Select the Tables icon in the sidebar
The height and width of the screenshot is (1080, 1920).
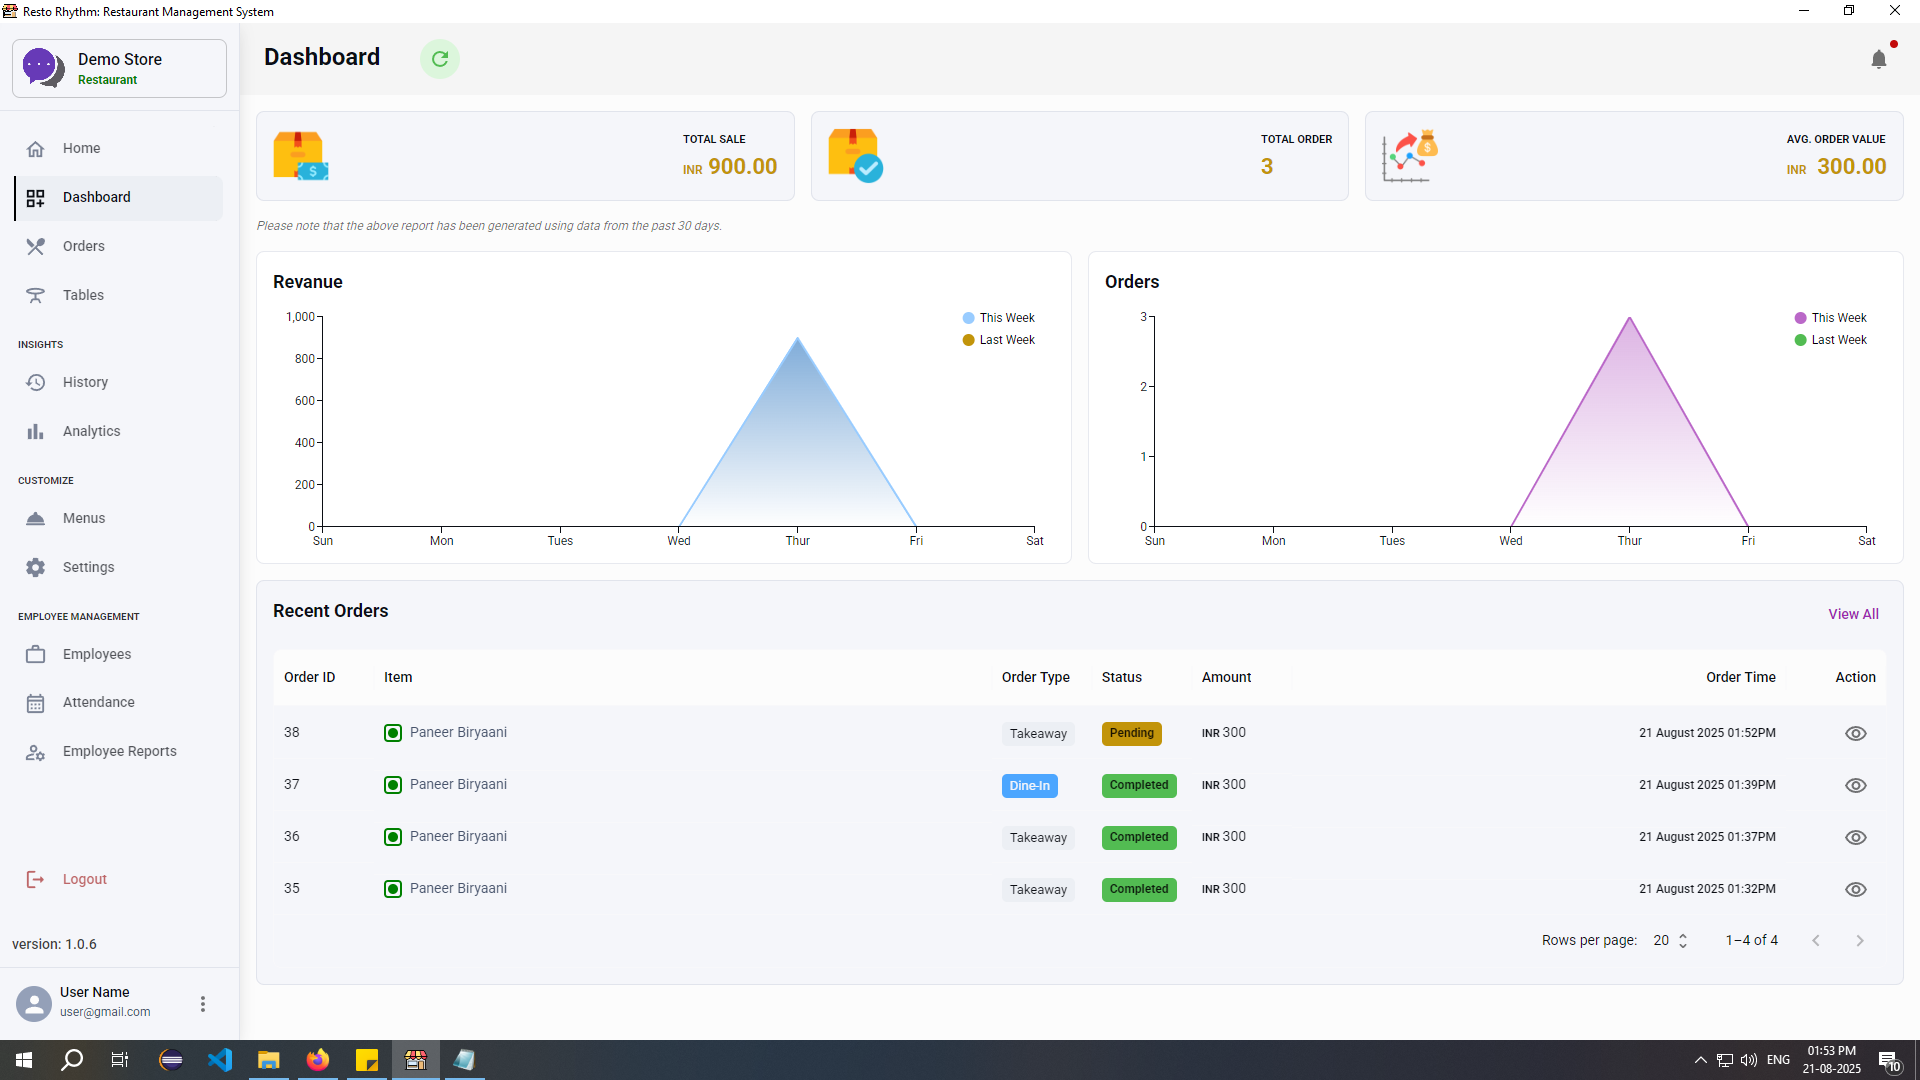pyautogui.click(x=36, y=295)
